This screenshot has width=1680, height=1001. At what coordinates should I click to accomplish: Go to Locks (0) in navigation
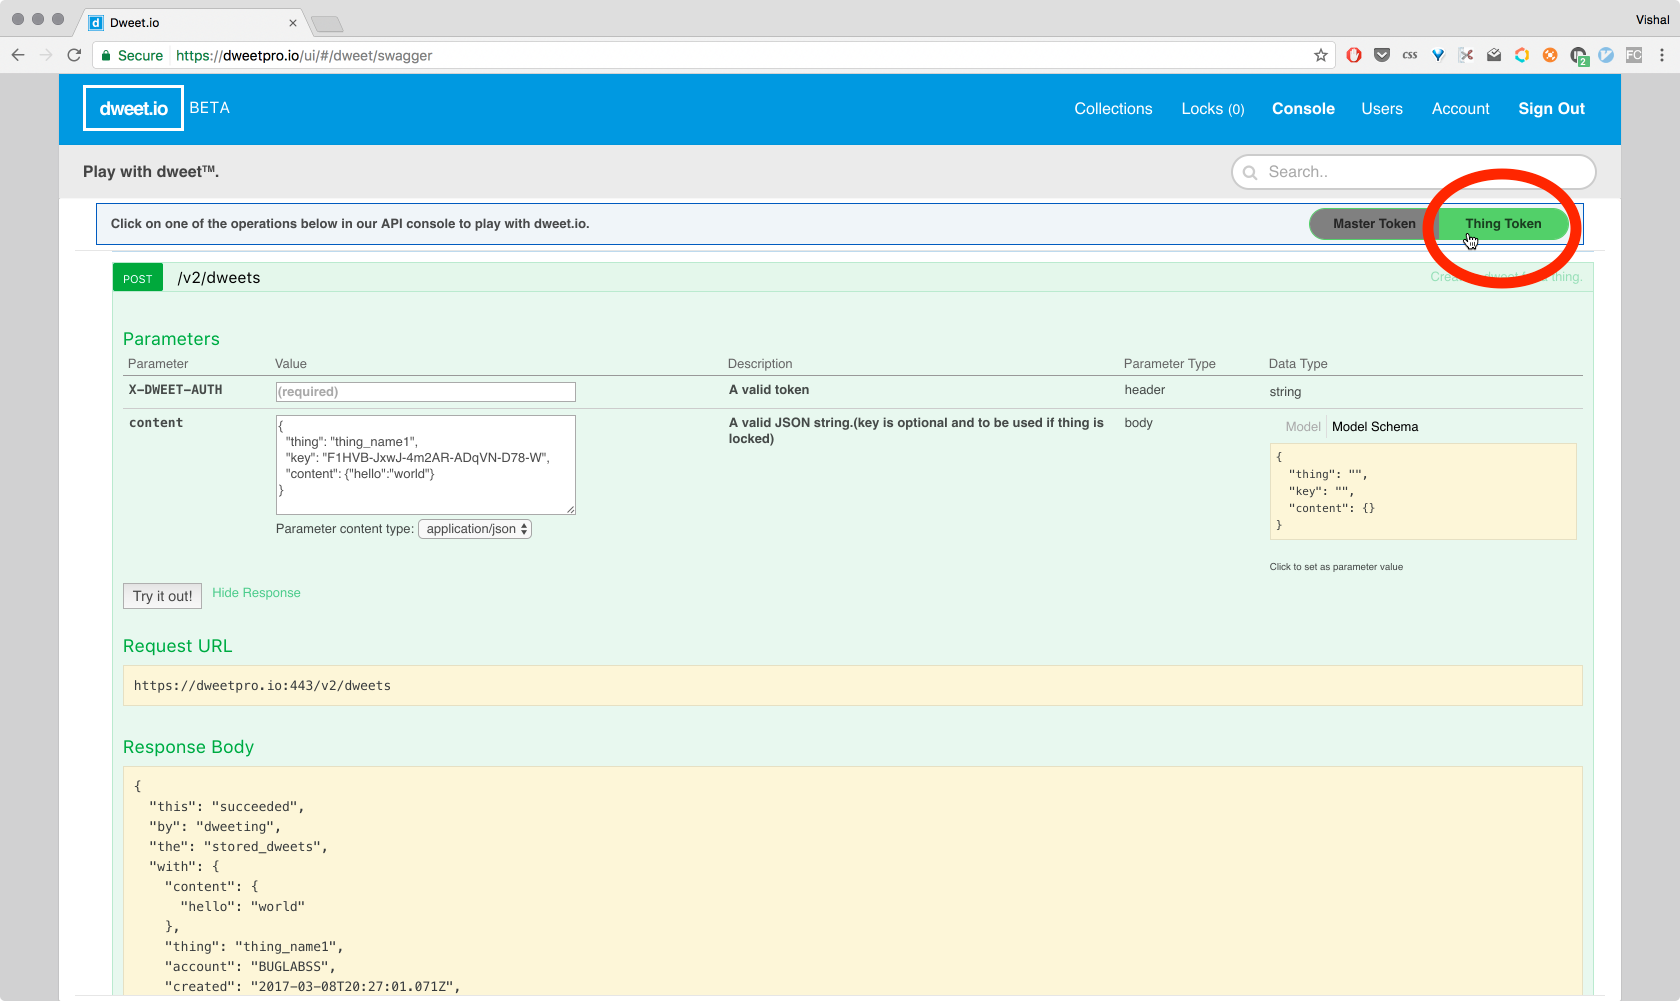(1213, 108)
